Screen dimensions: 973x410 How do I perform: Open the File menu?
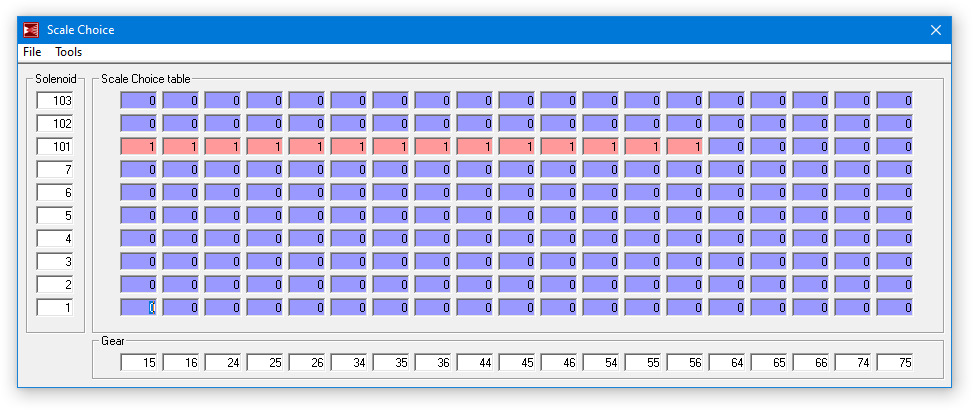[32, 52]
